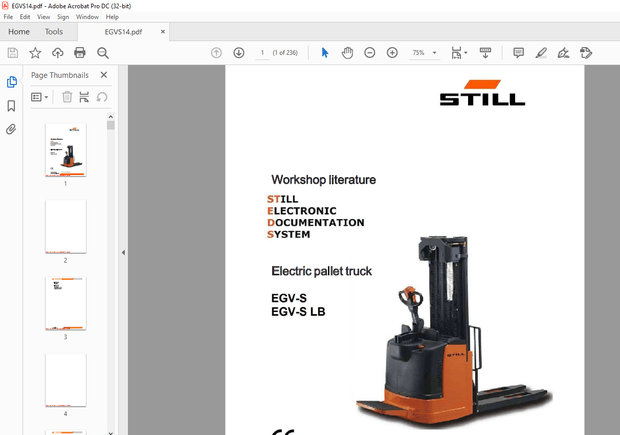Screen dimensions: 620x435
Task: Open the Page Thumbnails sidebar icon
Action: 11,82
